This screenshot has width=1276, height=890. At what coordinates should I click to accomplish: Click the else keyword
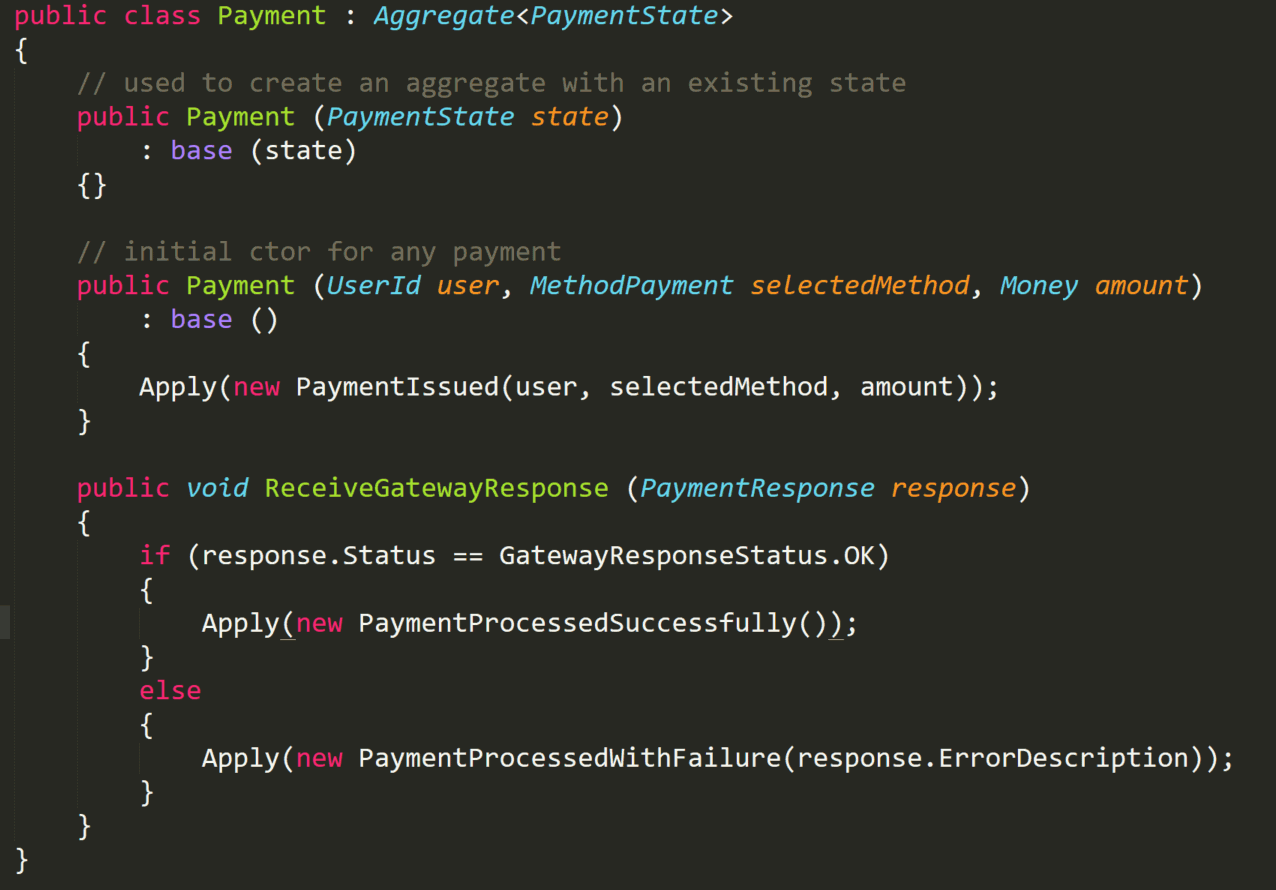click(x=170, y=690)
